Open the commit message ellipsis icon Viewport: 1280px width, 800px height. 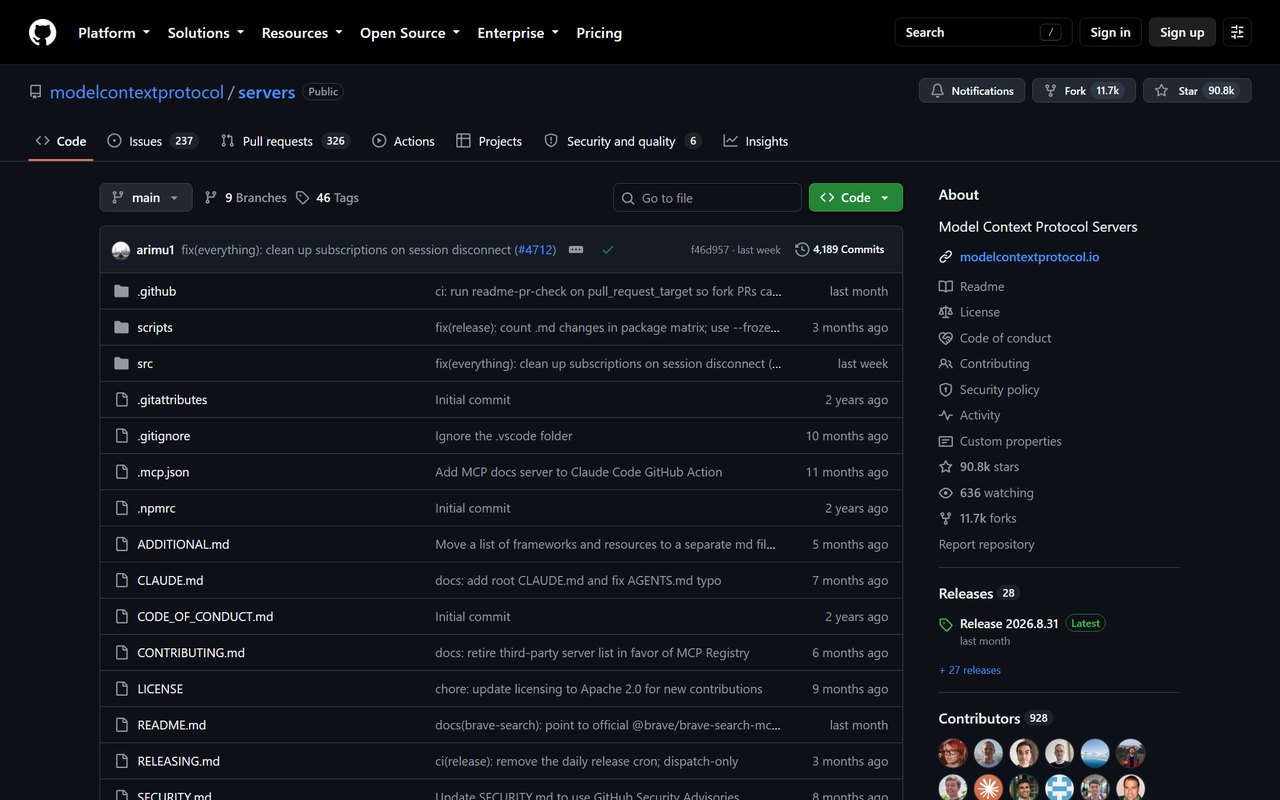[576, 250]
